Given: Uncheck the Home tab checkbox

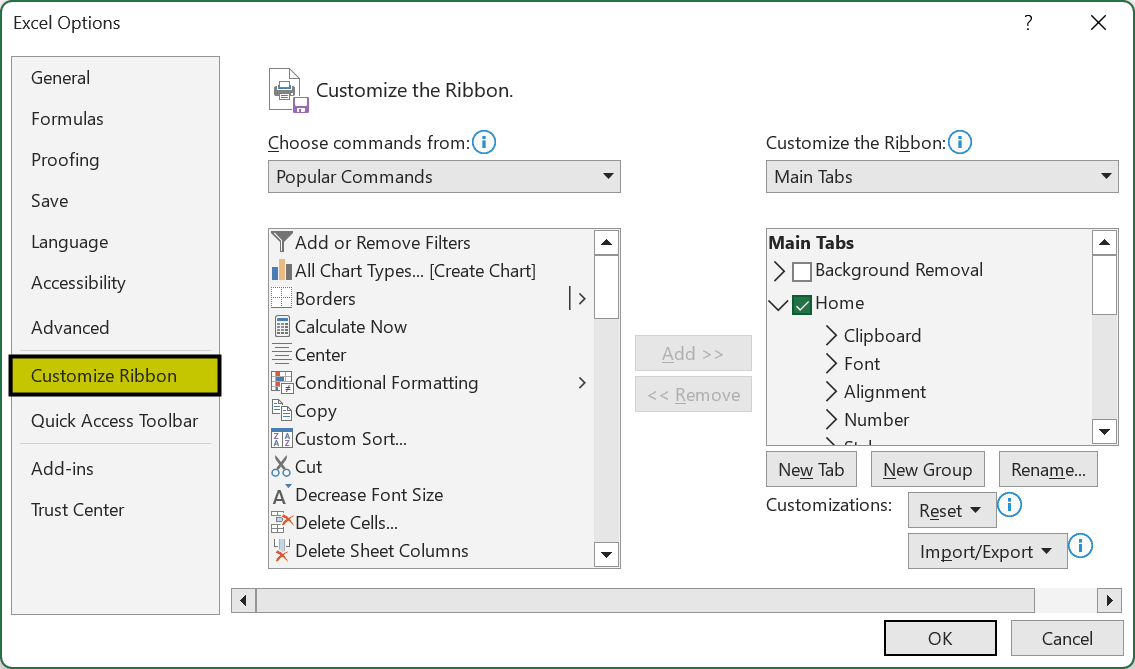Looking at the screenshot, I should (x=801, y=305).
